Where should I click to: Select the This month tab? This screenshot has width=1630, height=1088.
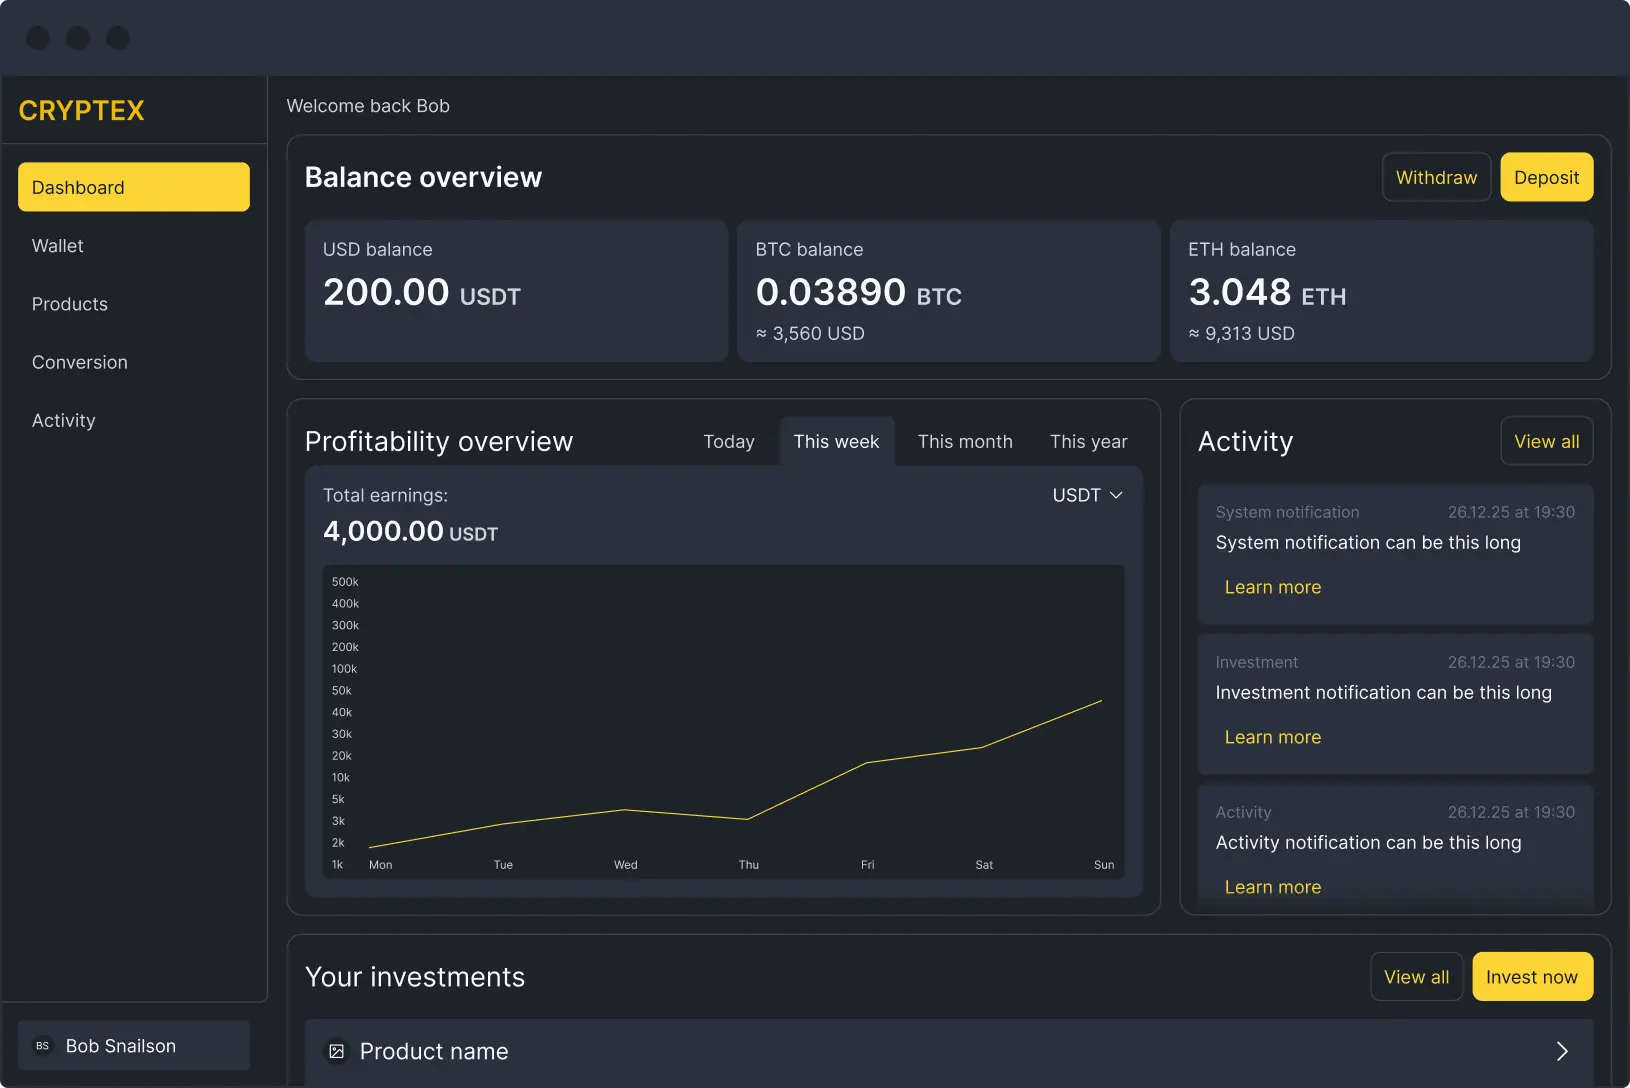pyautogui.click(x=965, y=441)
